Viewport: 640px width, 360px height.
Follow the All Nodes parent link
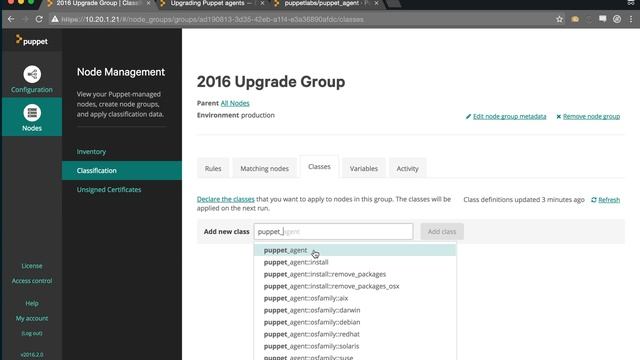[x=235, y=103]
